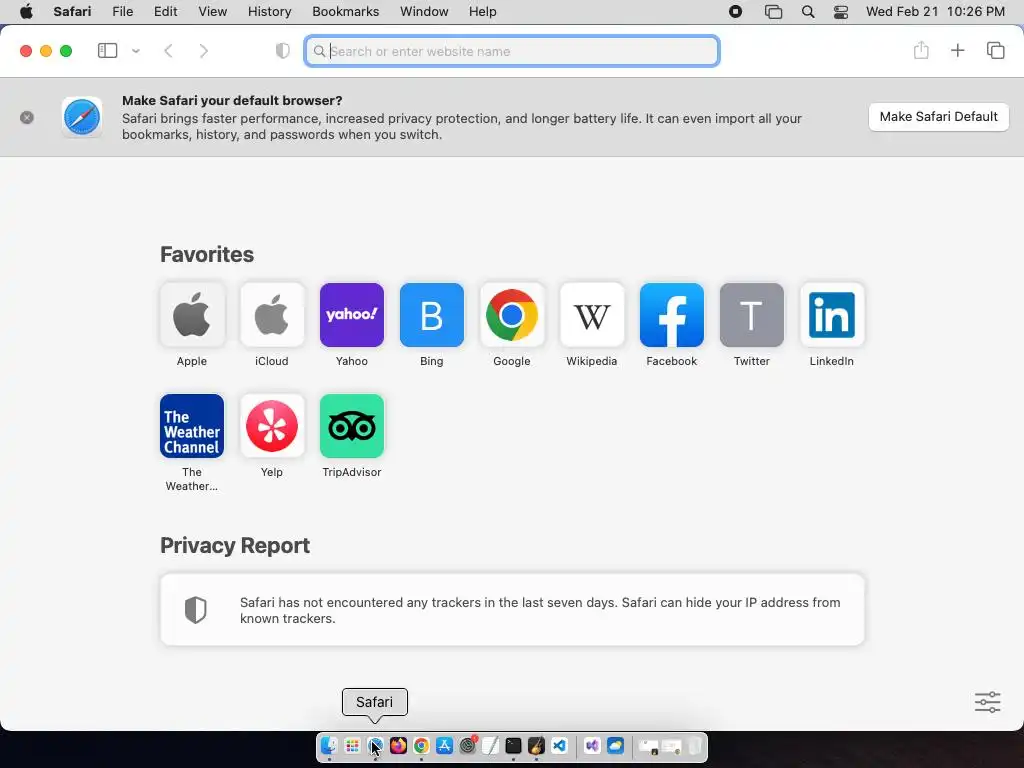Viewport: 1024px width, 768px height.
Task: Go back with the back arrow
Action: [168, 51]
